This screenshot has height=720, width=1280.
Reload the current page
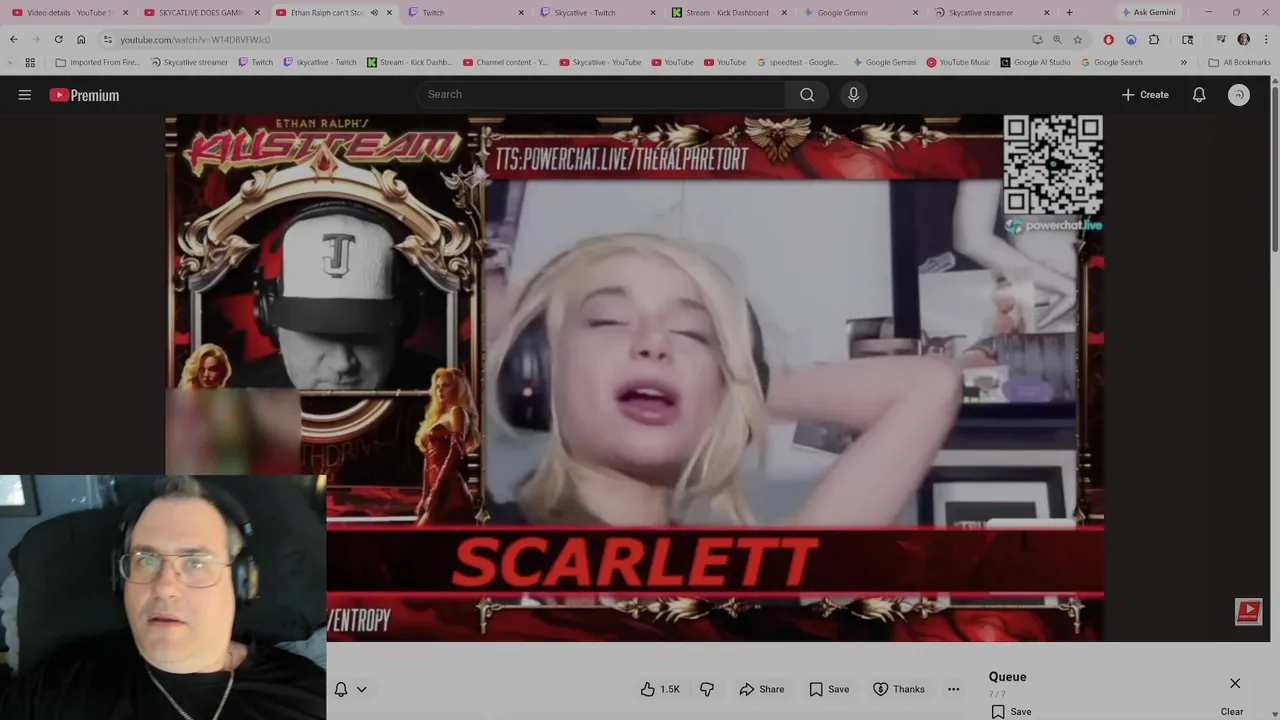[x=58, y=39]
